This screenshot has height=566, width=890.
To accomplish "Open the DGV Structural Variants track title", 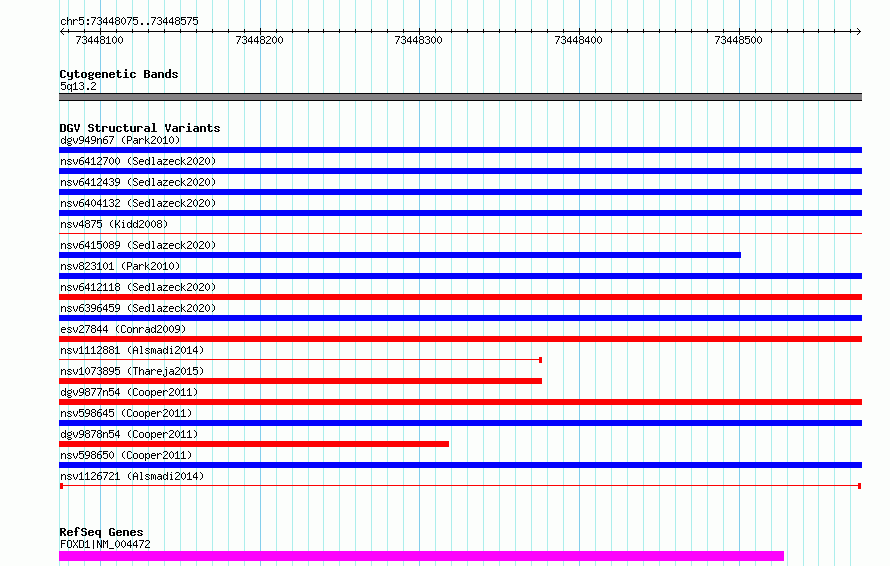I will pos(140,128).
